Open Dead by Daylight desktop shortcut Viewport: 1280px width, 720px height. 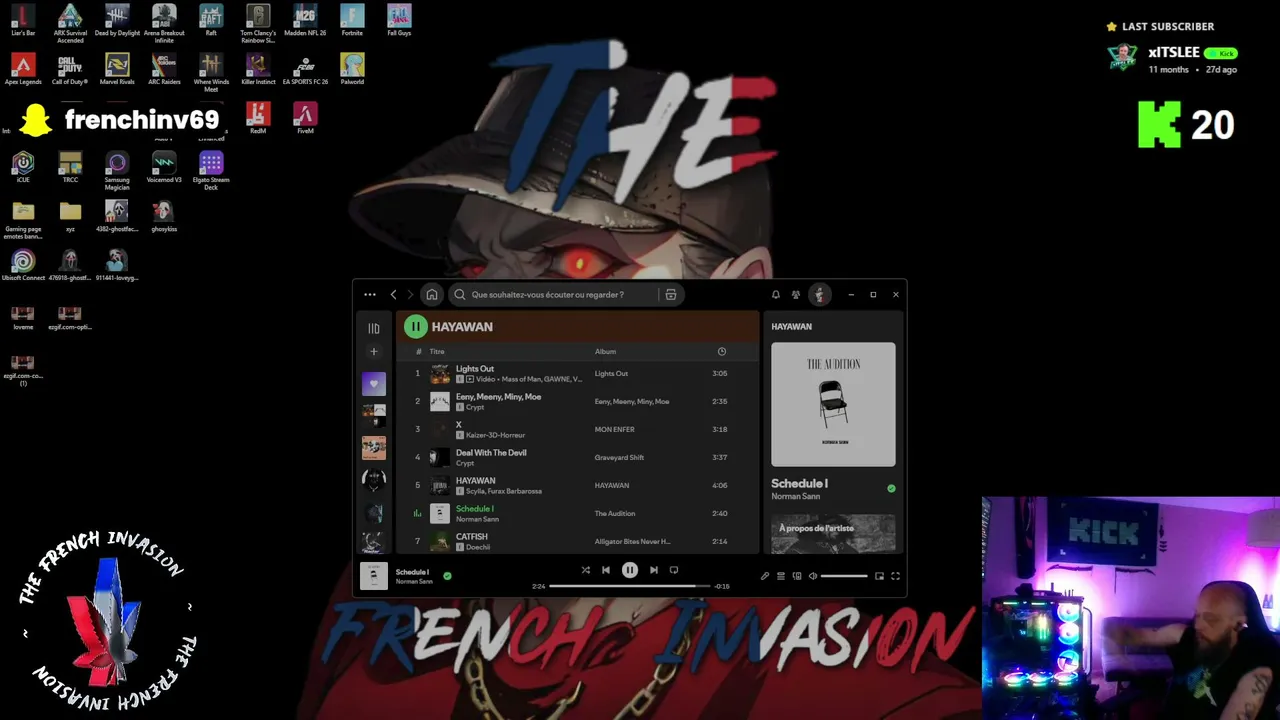pyautogui.click(x=117, y=20)
